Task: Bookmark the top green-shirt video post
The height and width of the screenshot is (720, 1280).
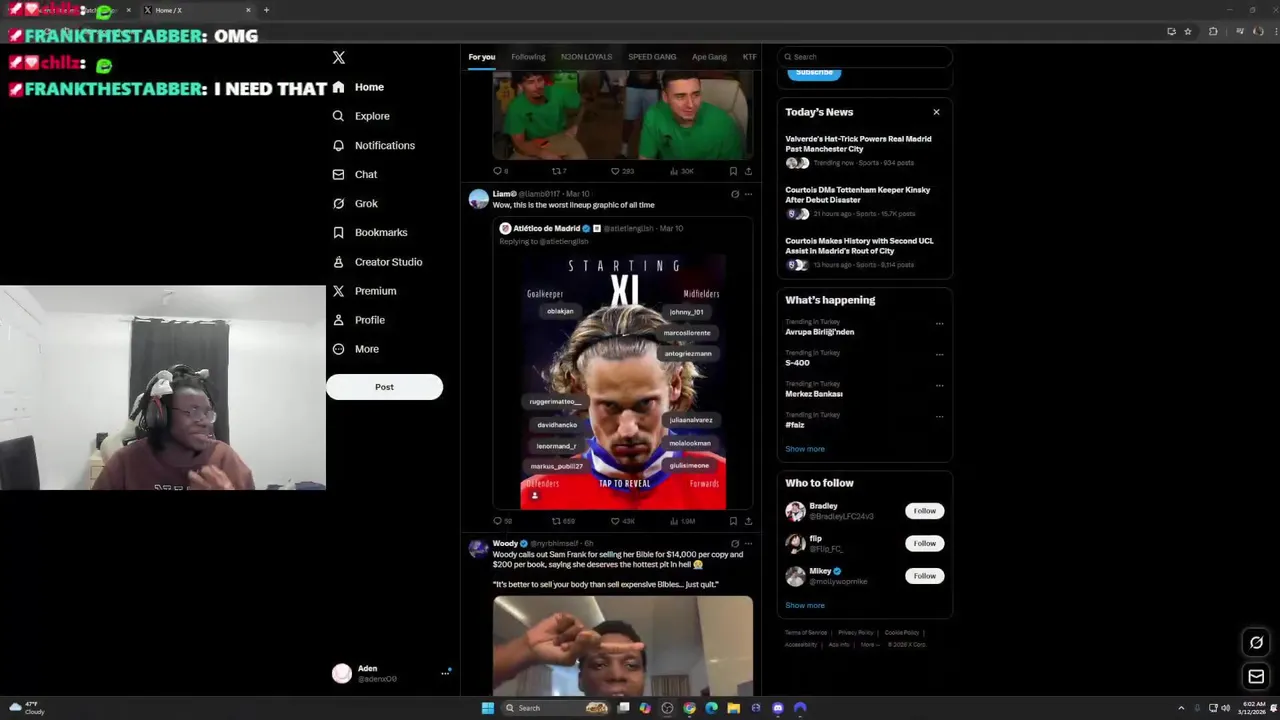Action: pos(733,171)
